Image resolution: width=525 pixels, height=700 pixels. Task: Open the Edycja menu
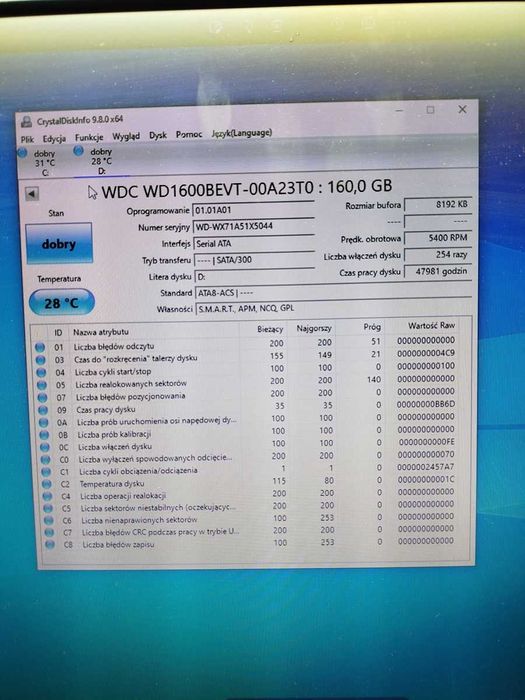(54, 138)
